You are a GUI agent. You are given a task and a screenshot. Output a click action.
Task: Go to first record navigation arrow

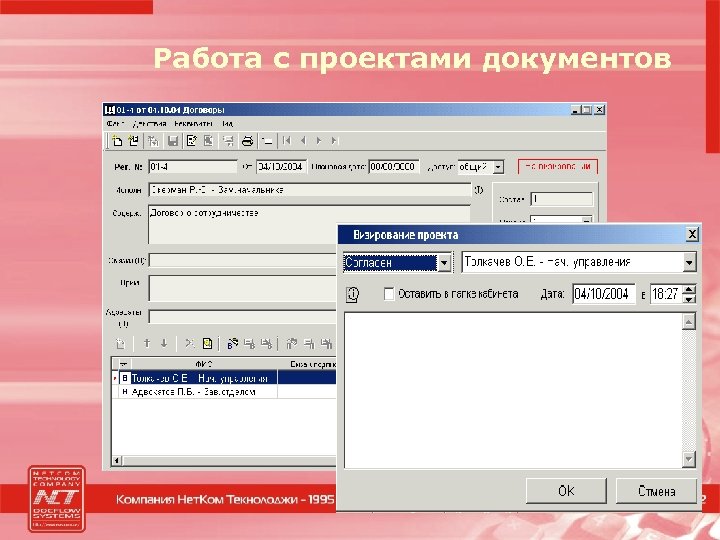pyautogui.click(x=287, y=141)
